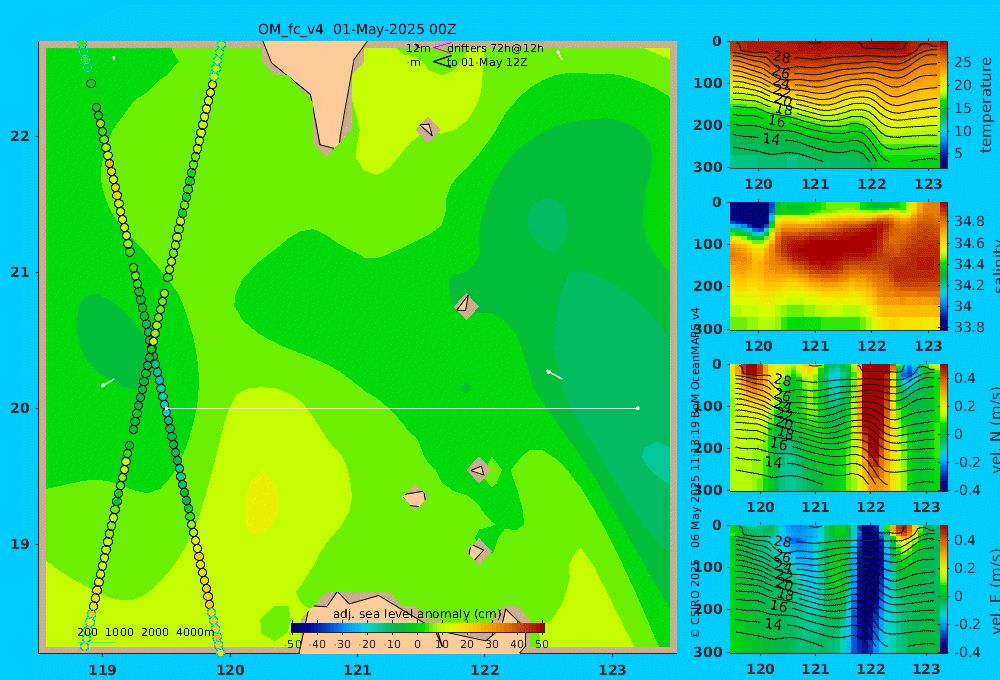Screen dimensions: 1000x680
Task: Select the island marker just below 21°N
Action: click(466, 306)
